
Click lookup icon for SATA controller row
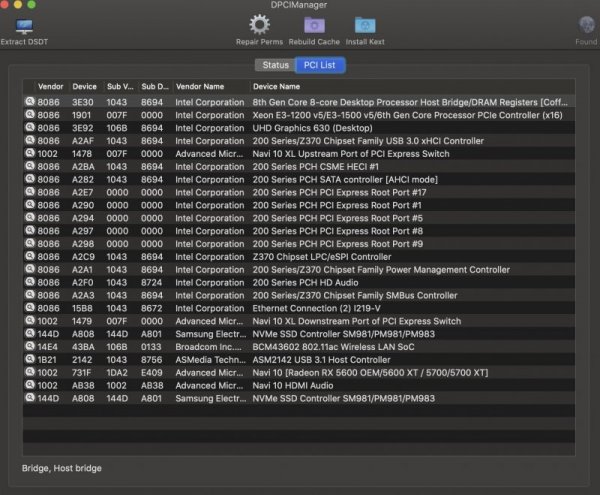pyautogui.click(x=30, y=179)
